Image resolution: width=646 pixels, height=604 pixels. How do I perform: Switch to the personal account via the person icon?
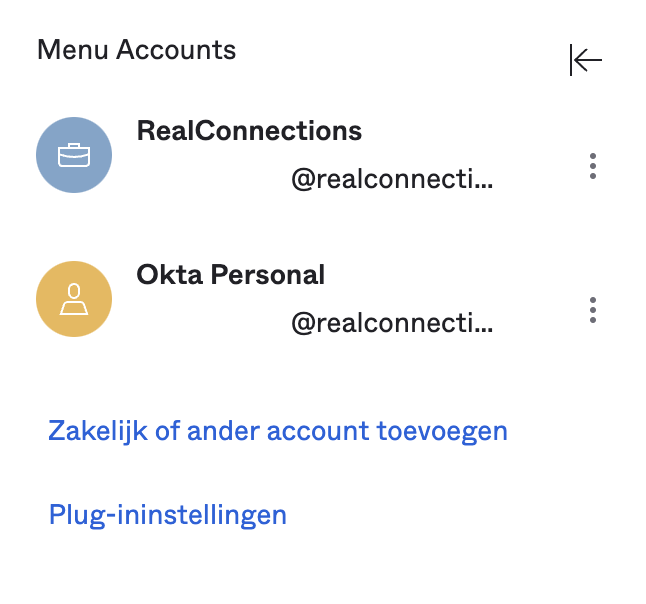(74, 299)
